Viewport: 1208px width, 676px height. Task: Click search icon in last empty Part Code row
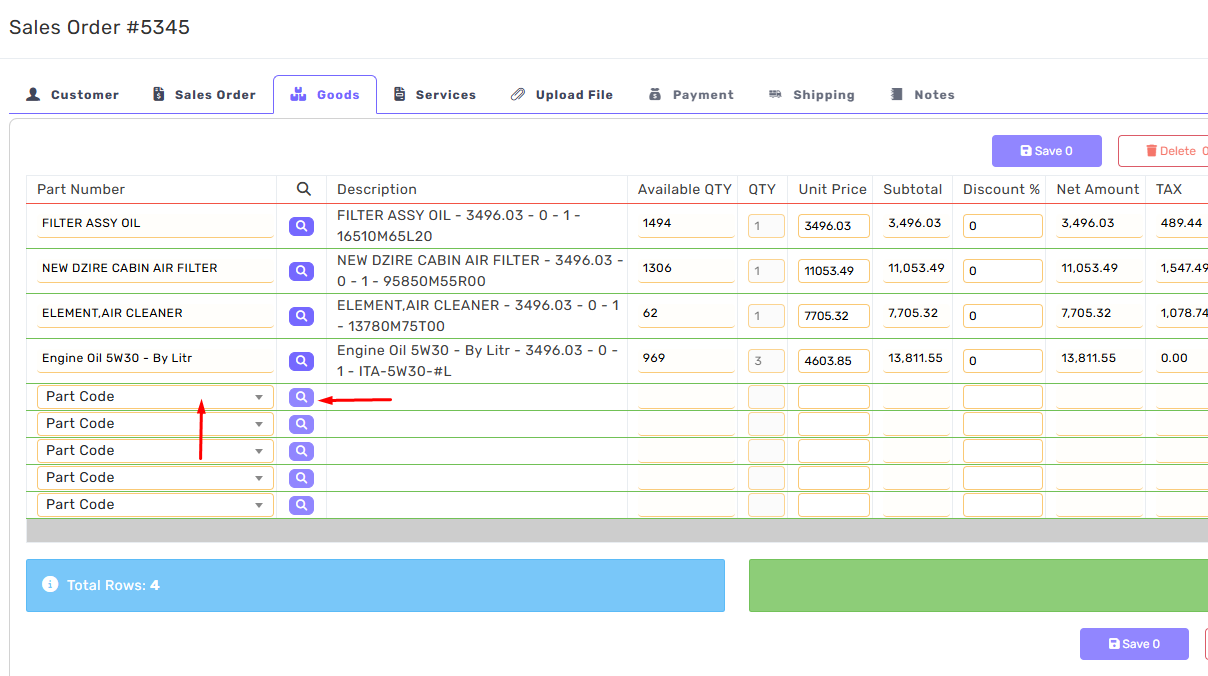[301, 505]
